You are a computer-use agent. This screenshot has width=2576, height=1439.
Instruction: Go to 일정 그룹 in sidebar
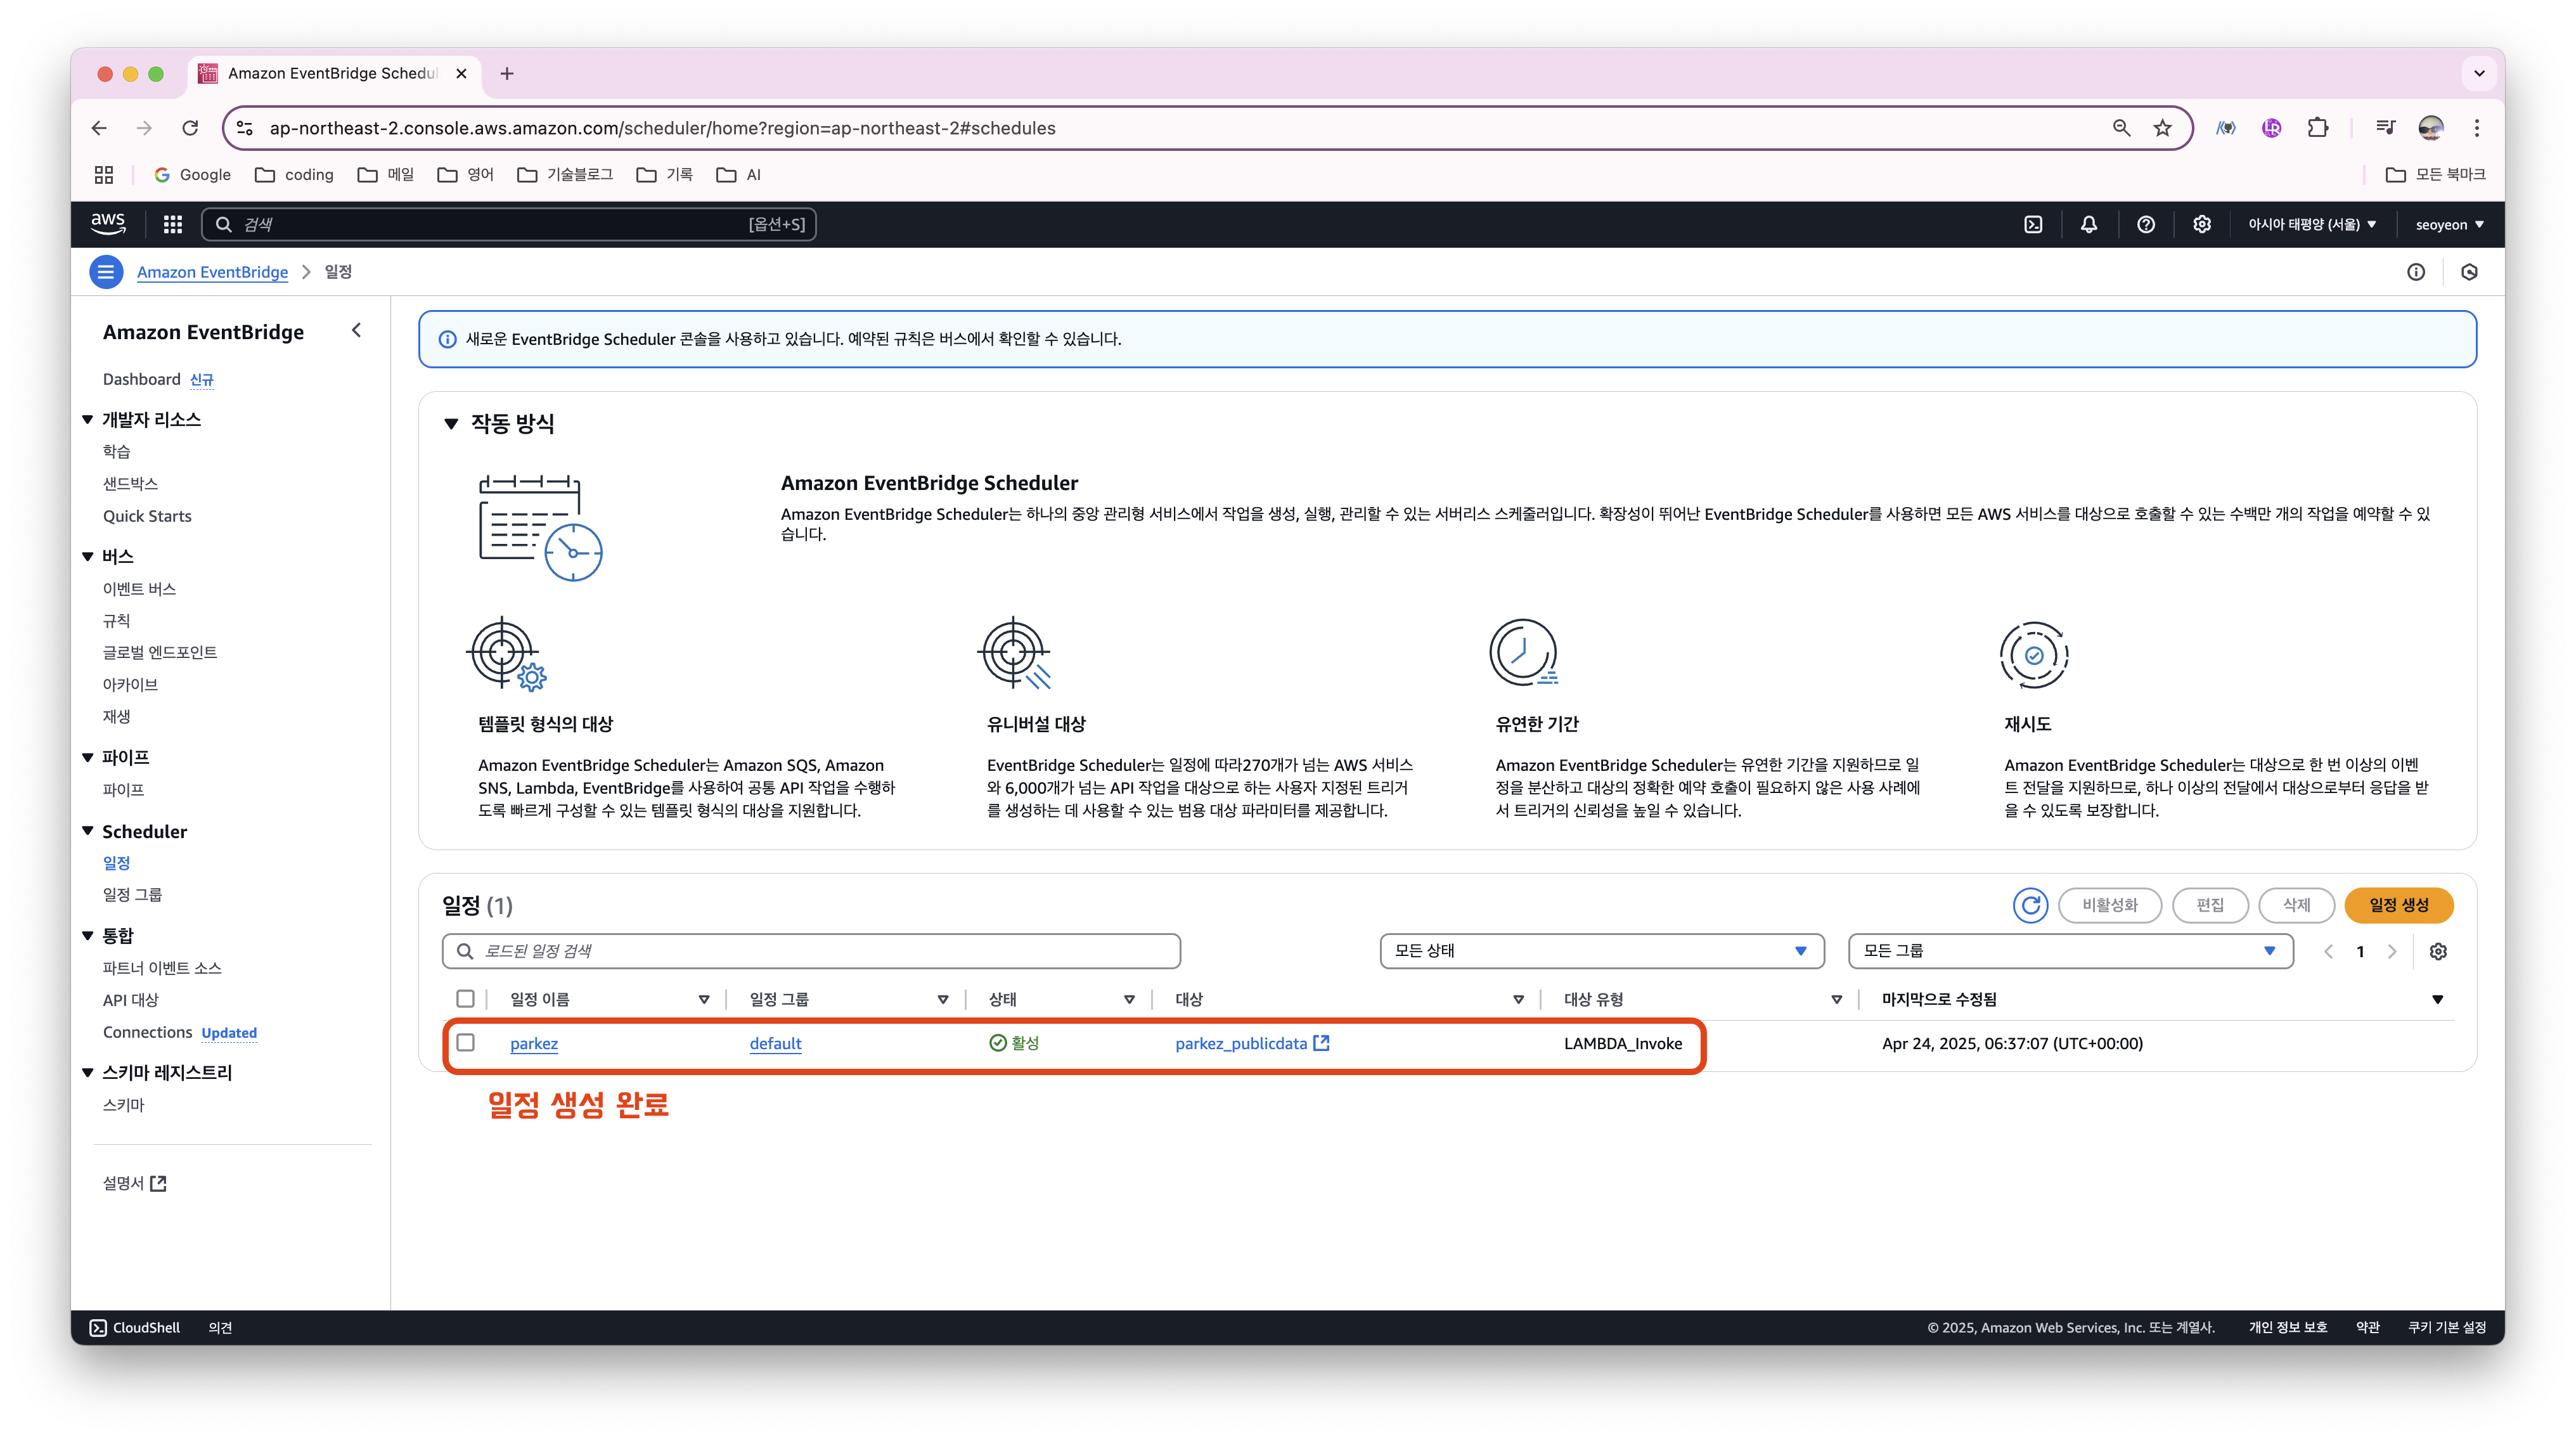(132, 894)
